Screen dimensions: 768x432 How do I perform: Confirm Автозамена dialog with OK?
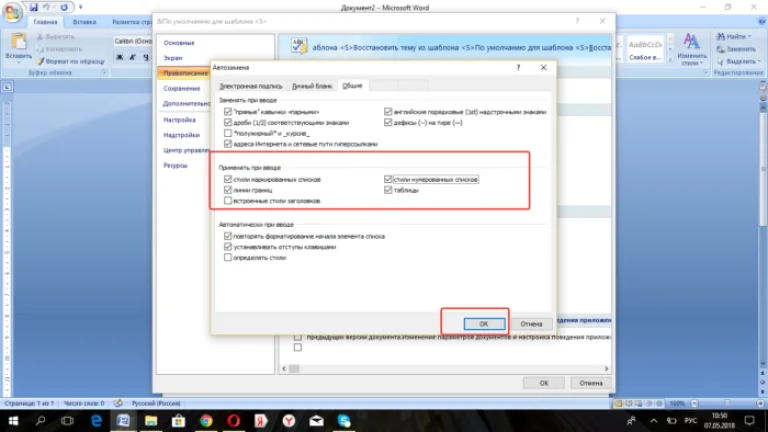point(484,324)
